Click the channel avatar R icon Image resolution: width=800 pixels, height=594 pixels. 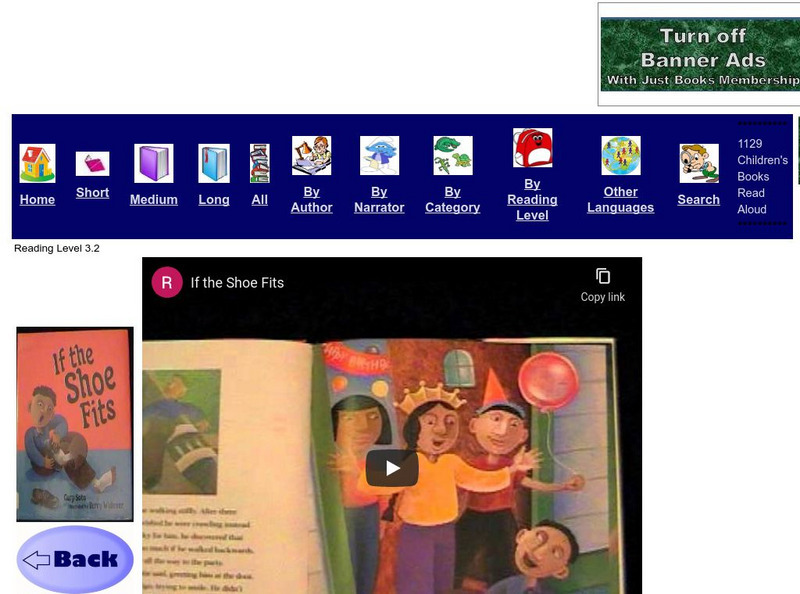click(x=167, y=282)
